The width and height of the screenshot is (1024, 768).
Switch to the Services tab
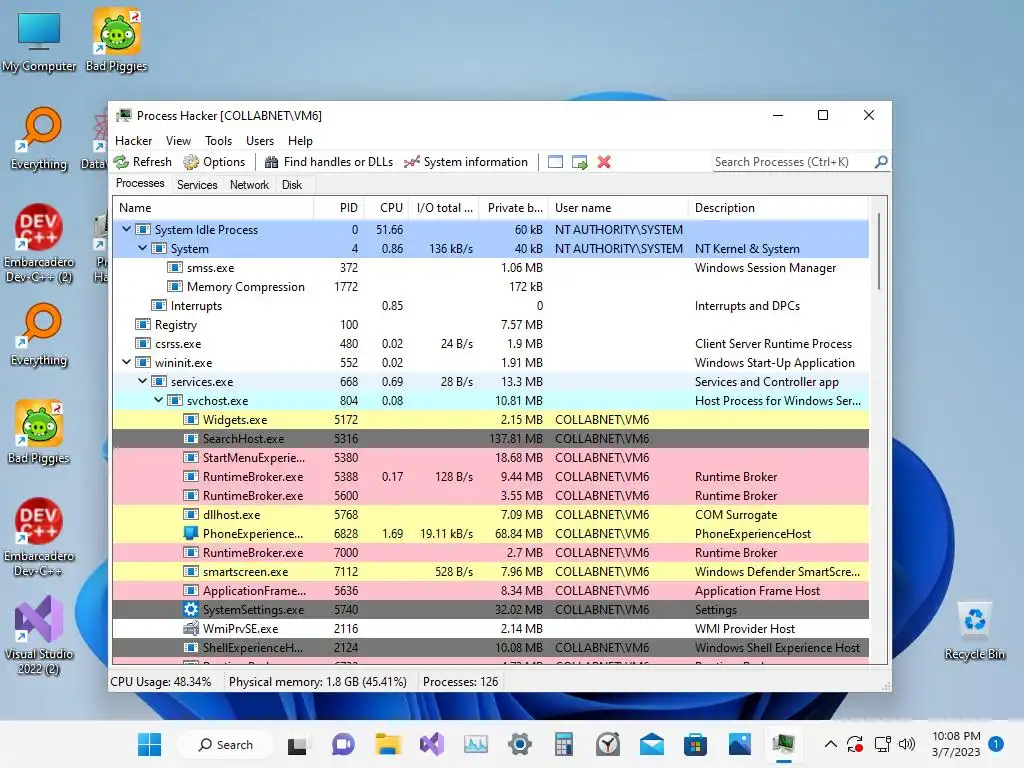coord(197,185)
